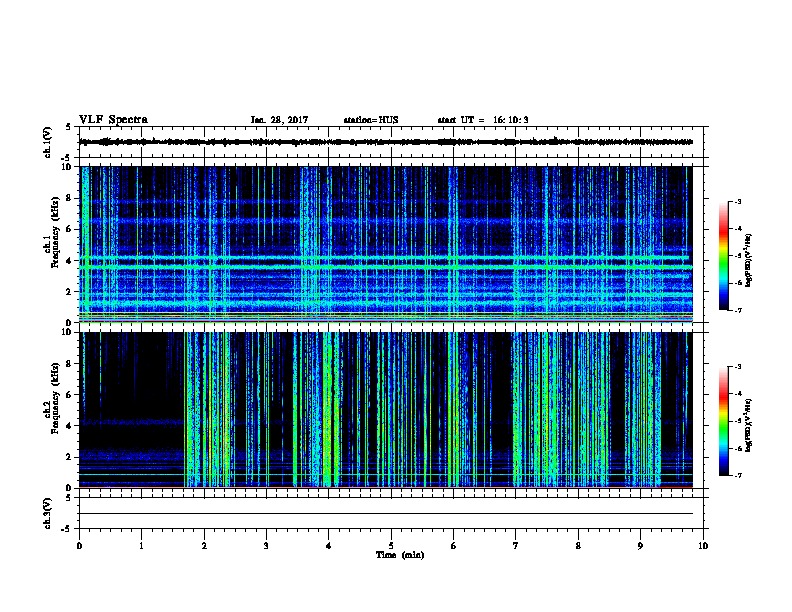792x612 pixels.
Task: Click the ch.1 spectrogram color scale bar
Action: (x=724, y=256)
